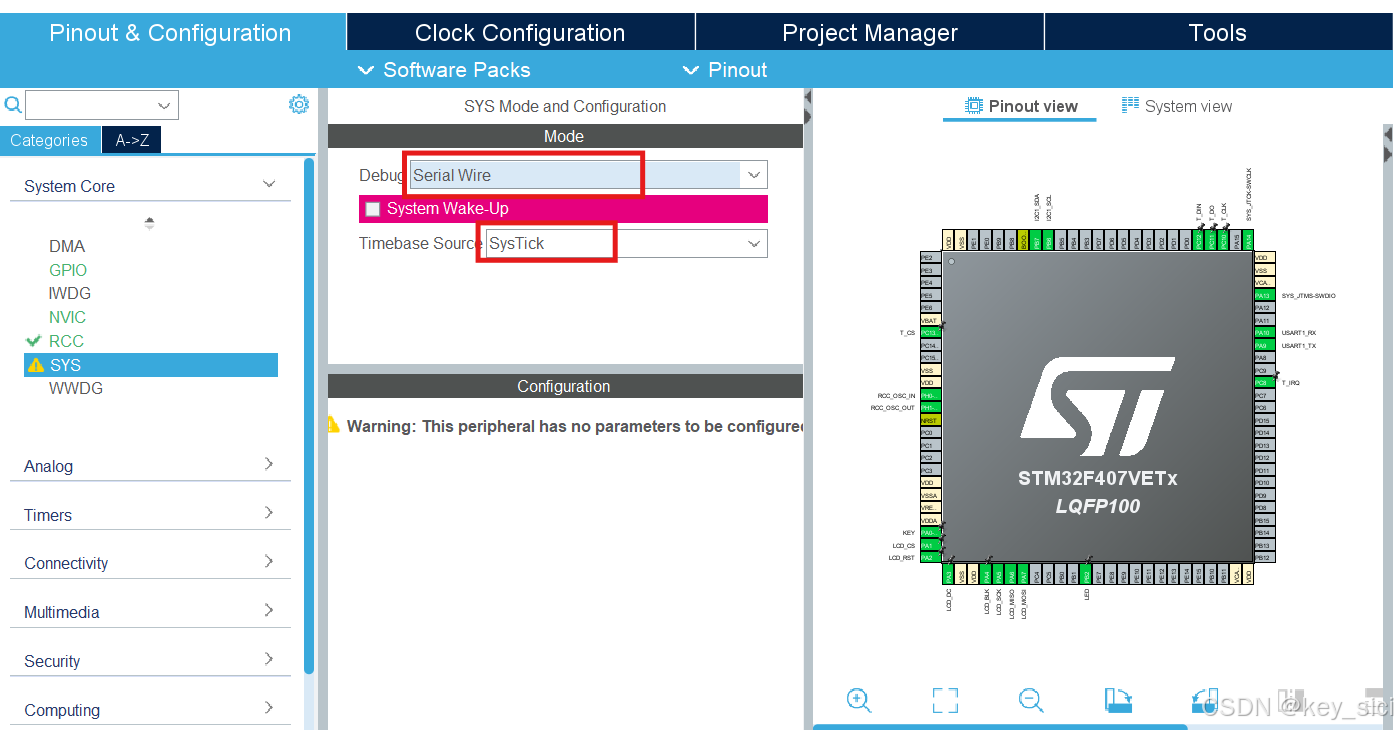Open the Tools tab
The width and height of the screenshot is (1398, 730).
tap(1218, 32)
